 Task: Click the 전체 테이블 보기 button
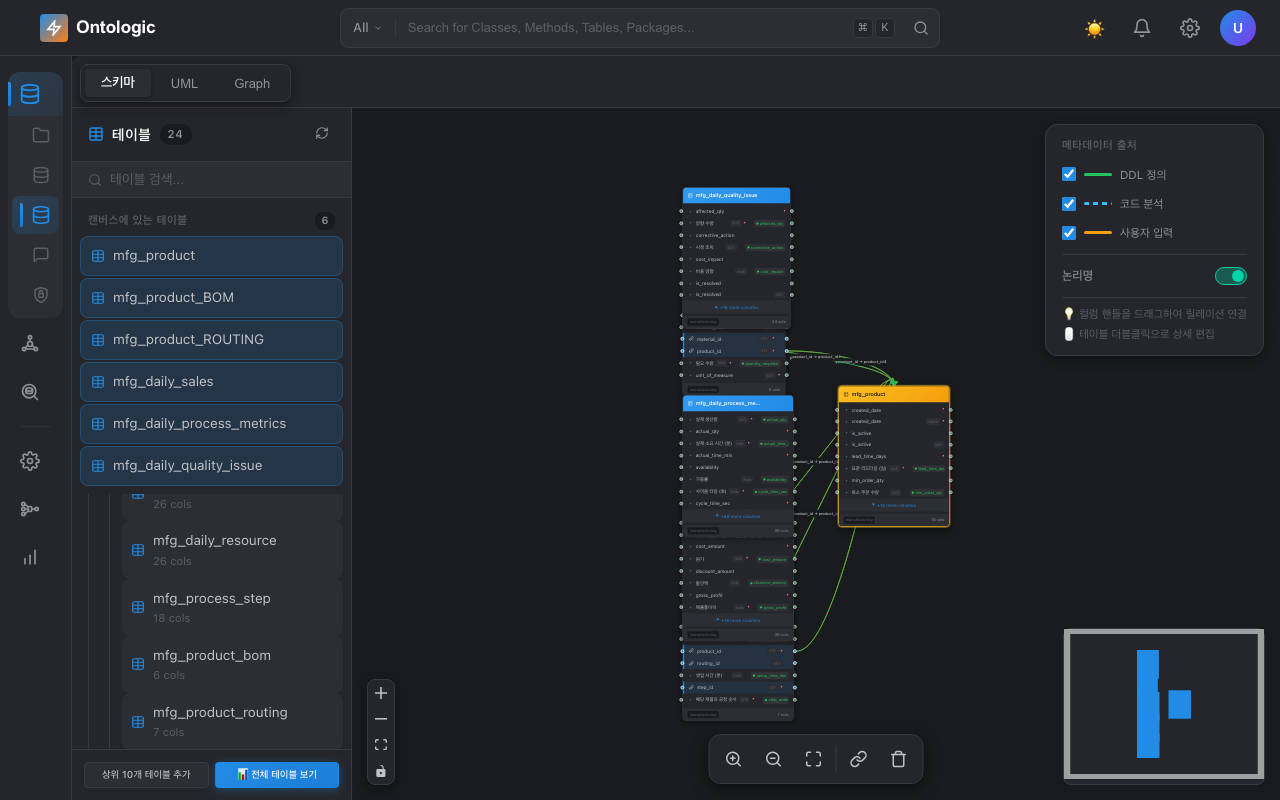[277, 775]
